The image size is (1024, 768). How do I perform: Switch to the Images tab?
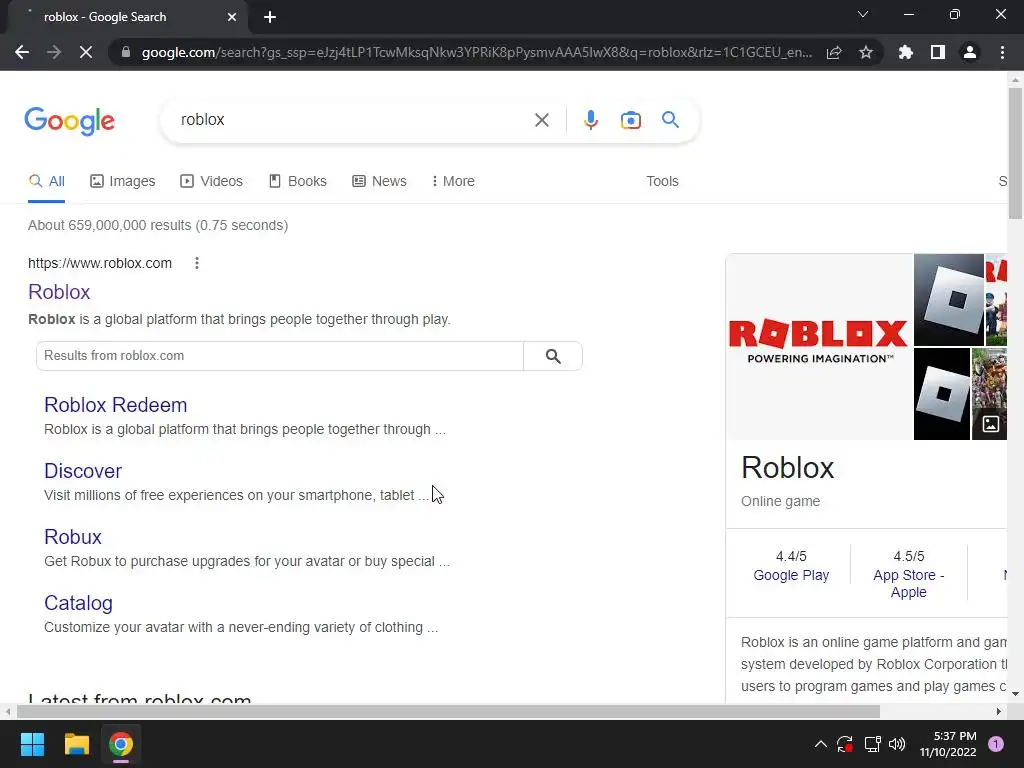(123, 181)
